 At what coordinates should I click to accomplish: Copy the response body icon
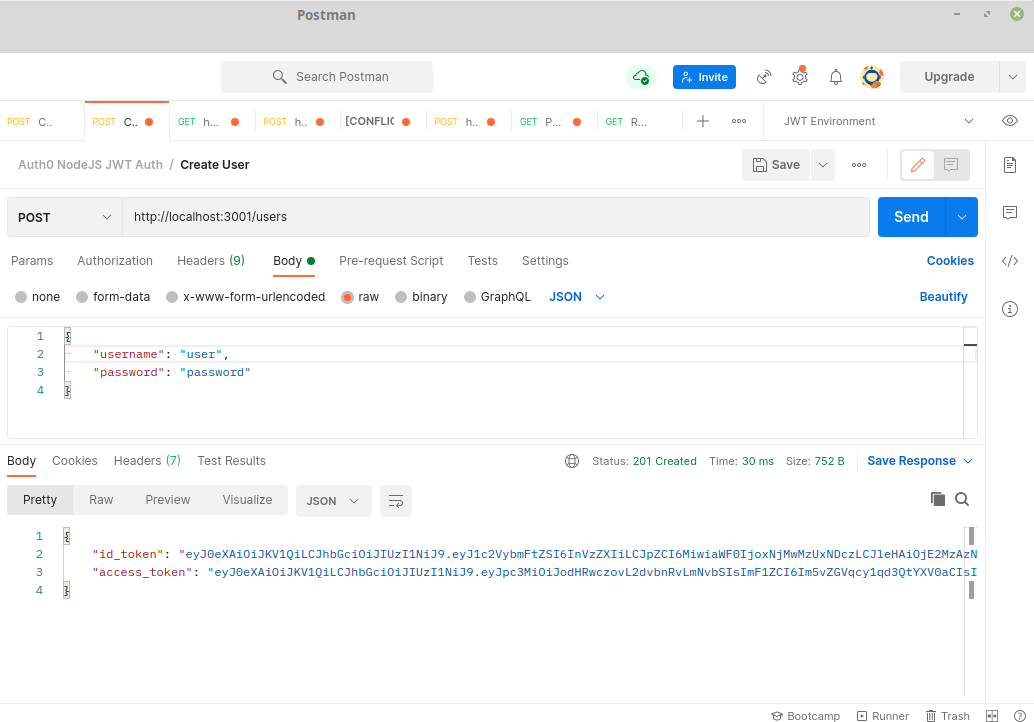click(x=938, y=499)
